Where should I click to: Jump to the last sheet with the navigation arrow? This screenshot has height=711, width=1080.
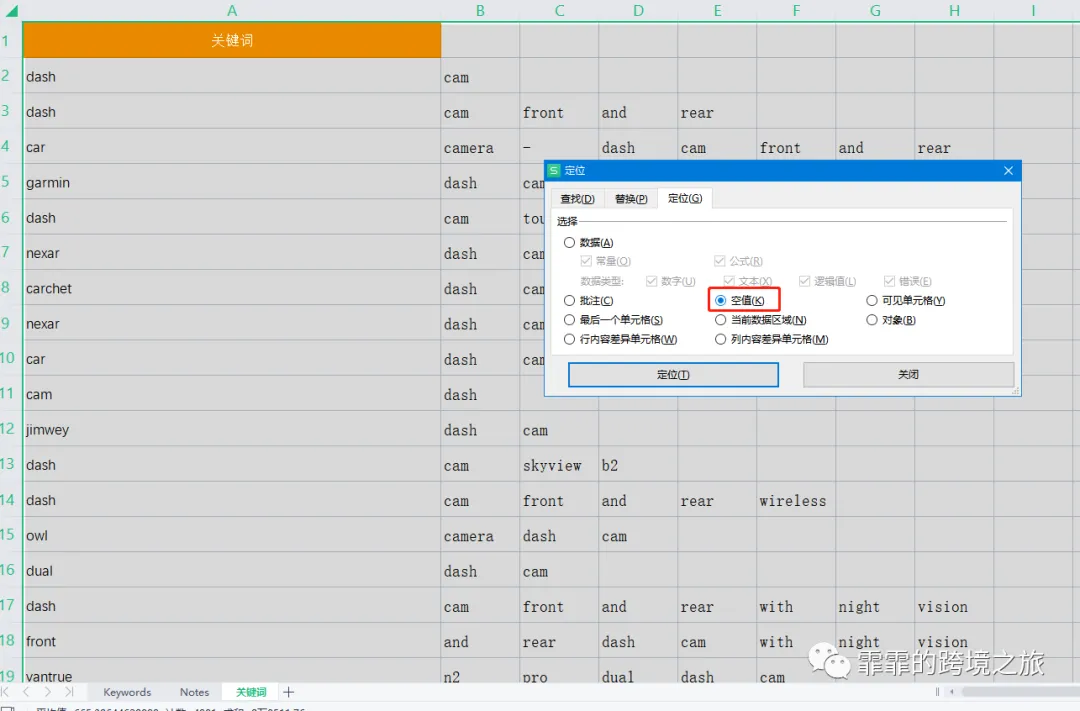tap(69, 692)
